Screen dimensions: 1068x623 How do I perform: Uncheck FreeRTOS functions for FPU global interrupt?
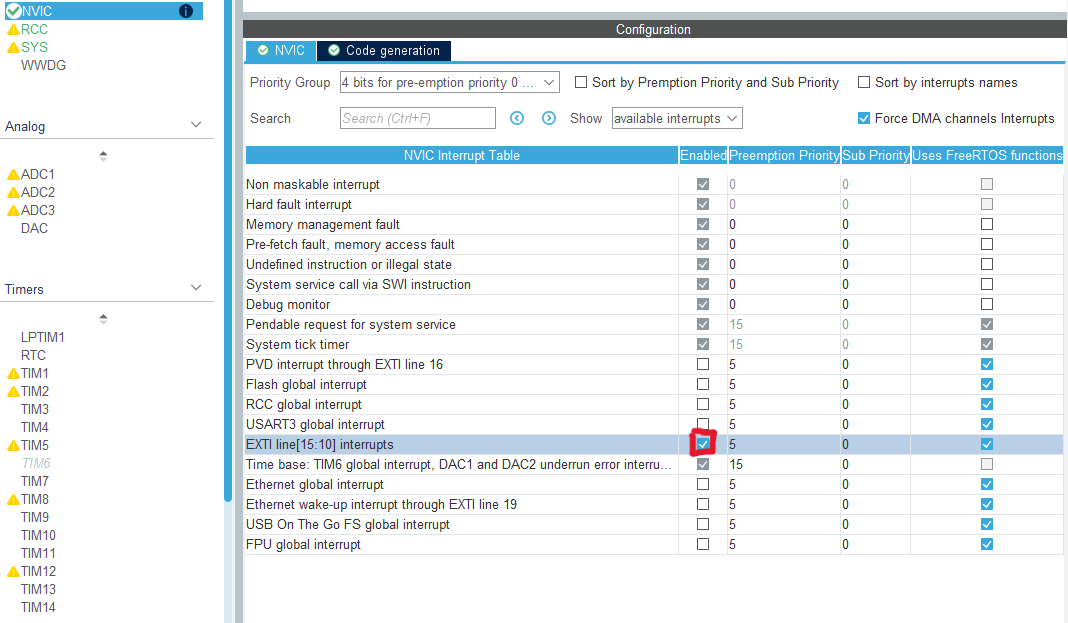987,544
